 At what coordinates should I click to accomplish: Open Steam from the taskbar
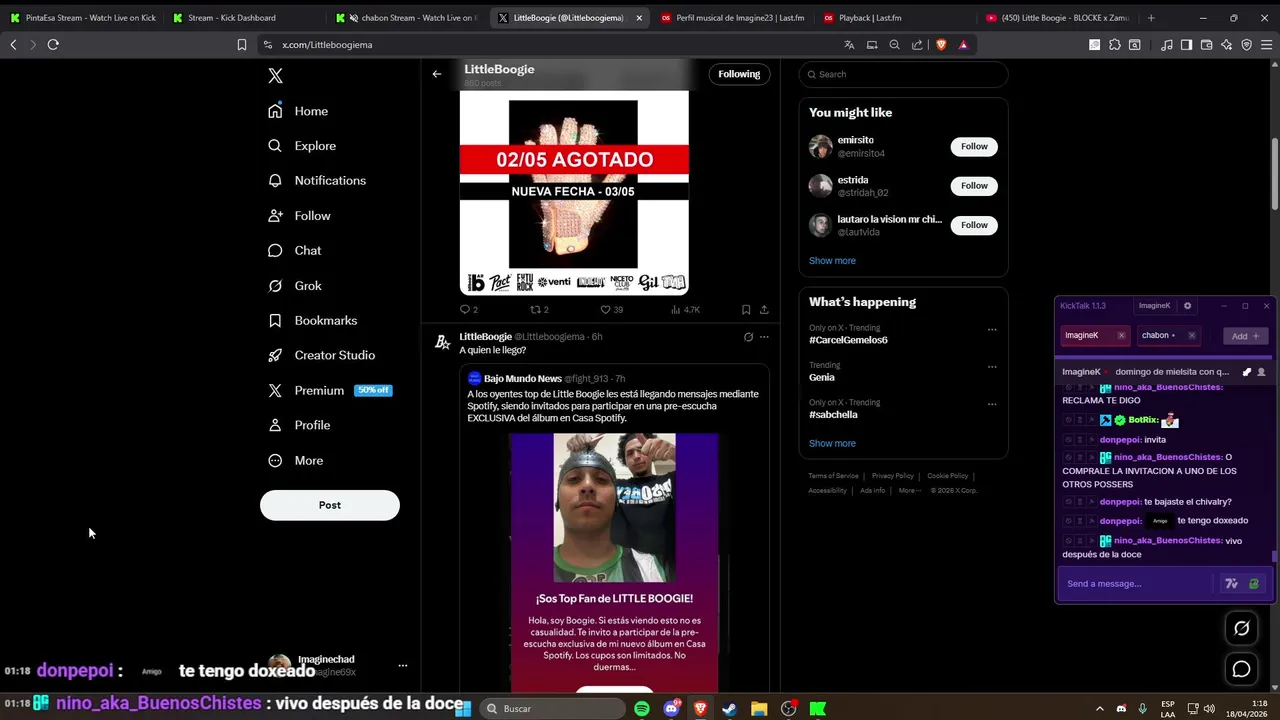(730, 709)
